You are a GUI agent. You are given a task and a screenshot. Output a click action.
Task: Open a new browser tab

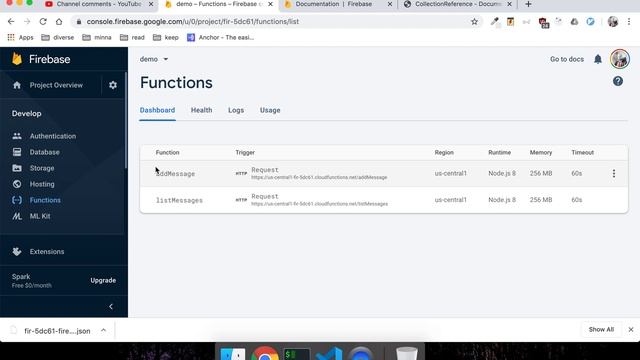pos(528,4)
